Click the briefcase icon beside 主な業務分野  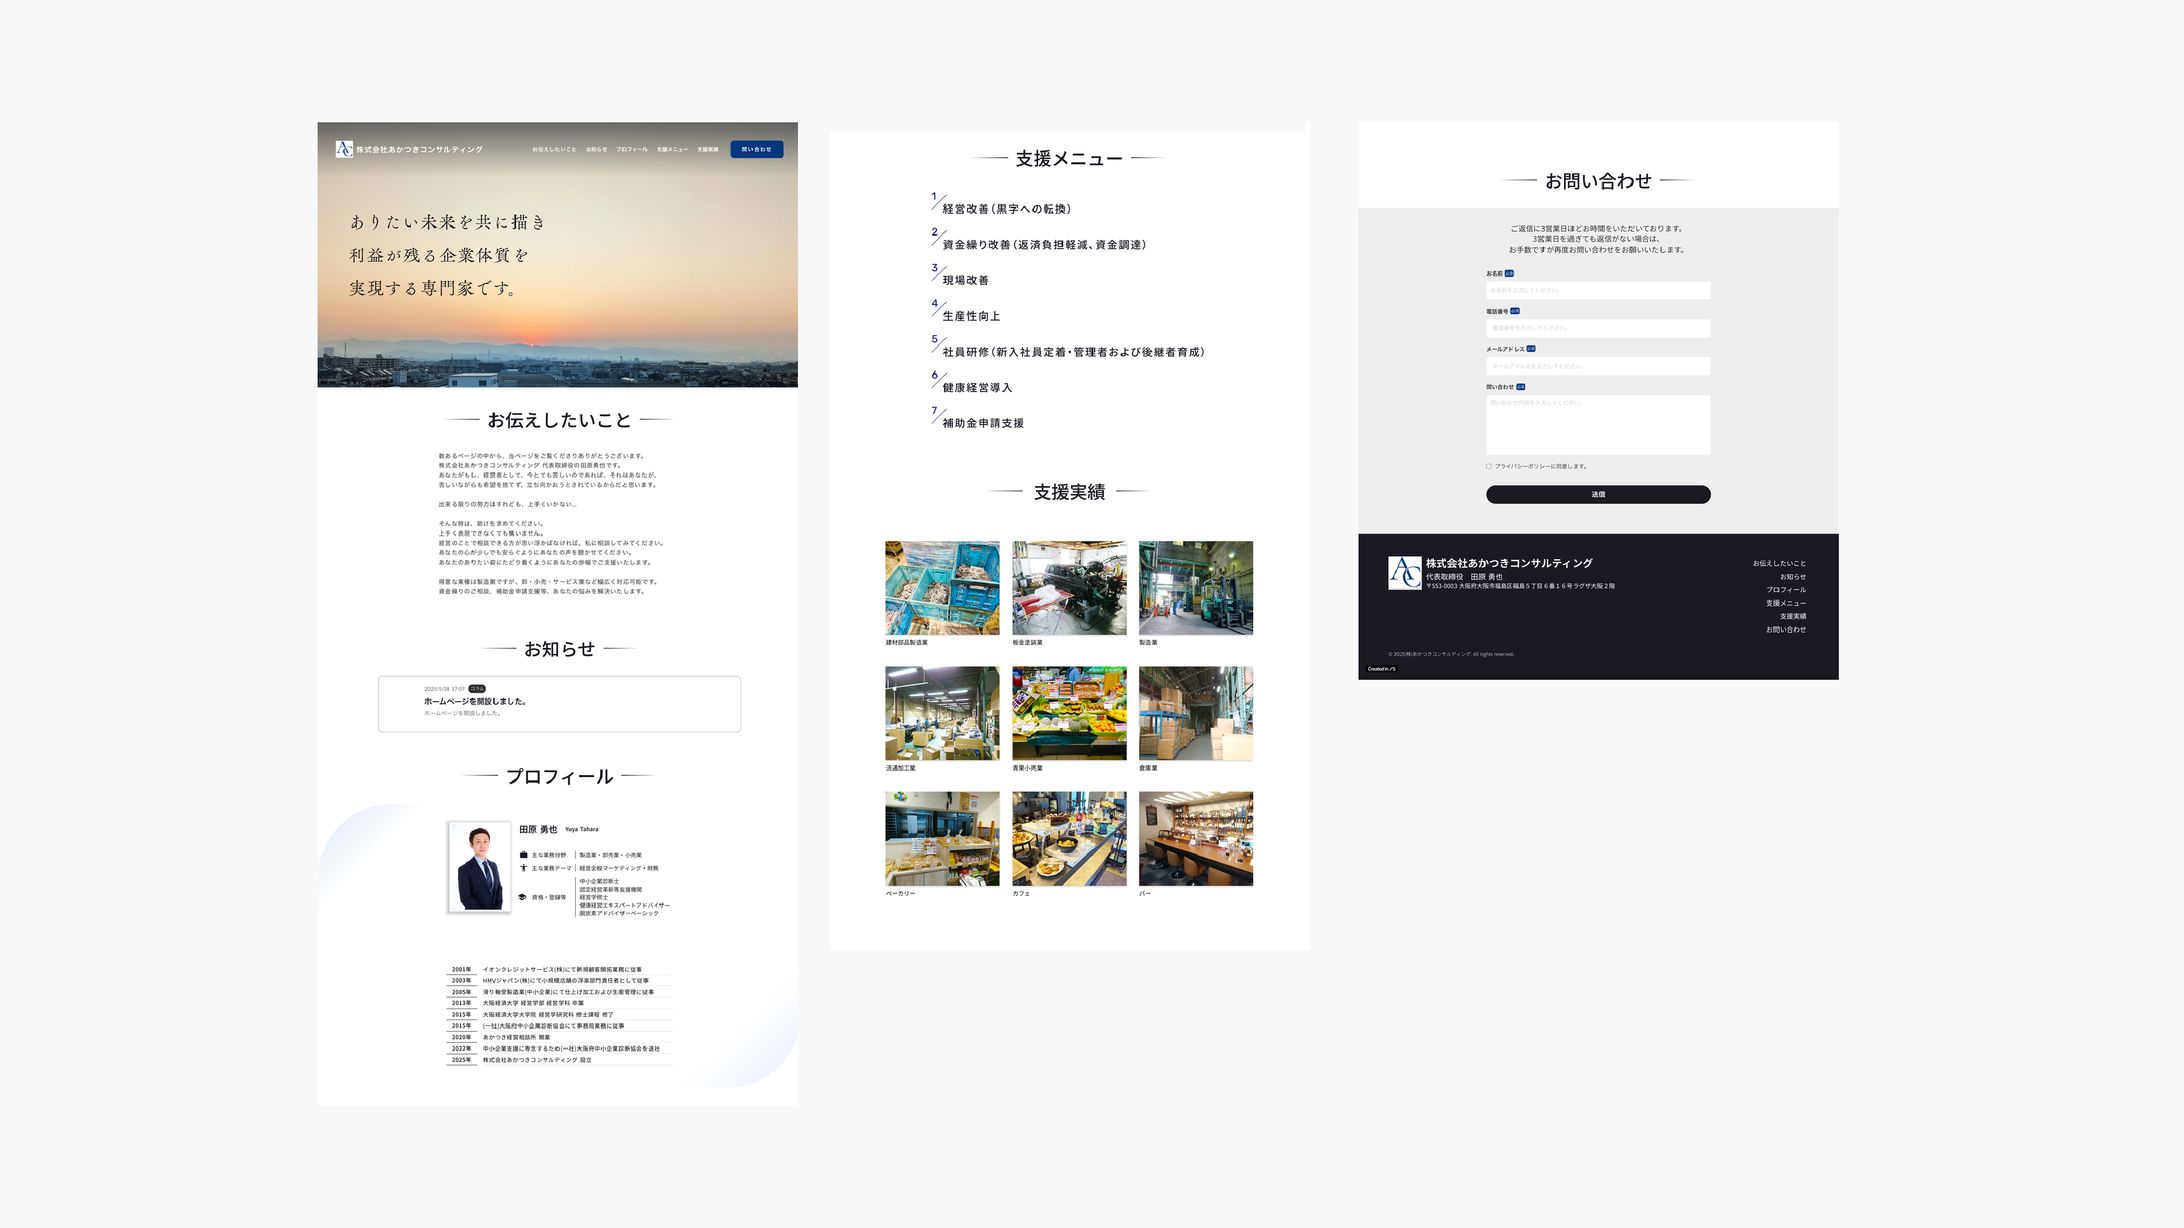(x=523, y=855)
